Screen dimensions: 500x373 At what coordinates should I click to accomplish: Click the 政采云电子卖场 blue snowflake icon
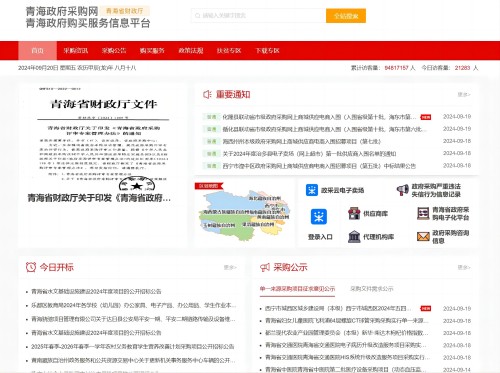coord(312,190)
